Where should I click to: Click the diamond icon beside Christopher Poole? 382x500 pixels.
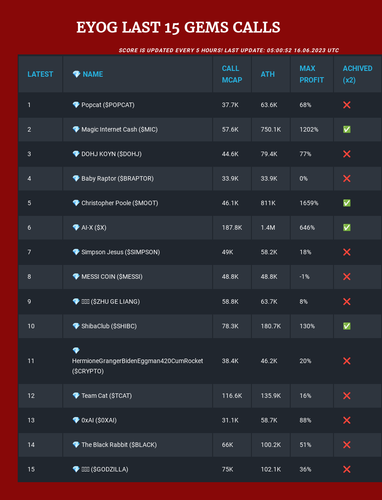click(x=76, y=203)
